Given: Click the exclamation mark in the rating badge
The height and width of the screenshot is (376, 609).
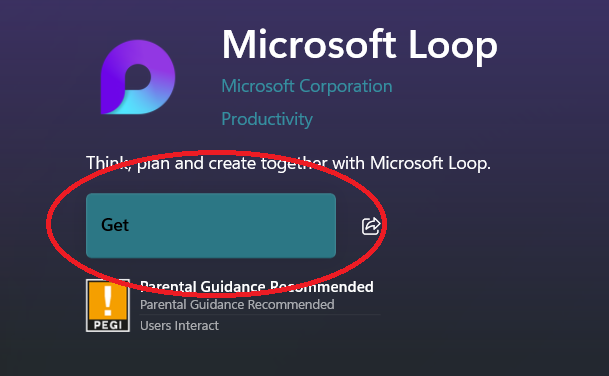Looking at the screenshot, I should (108, 300).
